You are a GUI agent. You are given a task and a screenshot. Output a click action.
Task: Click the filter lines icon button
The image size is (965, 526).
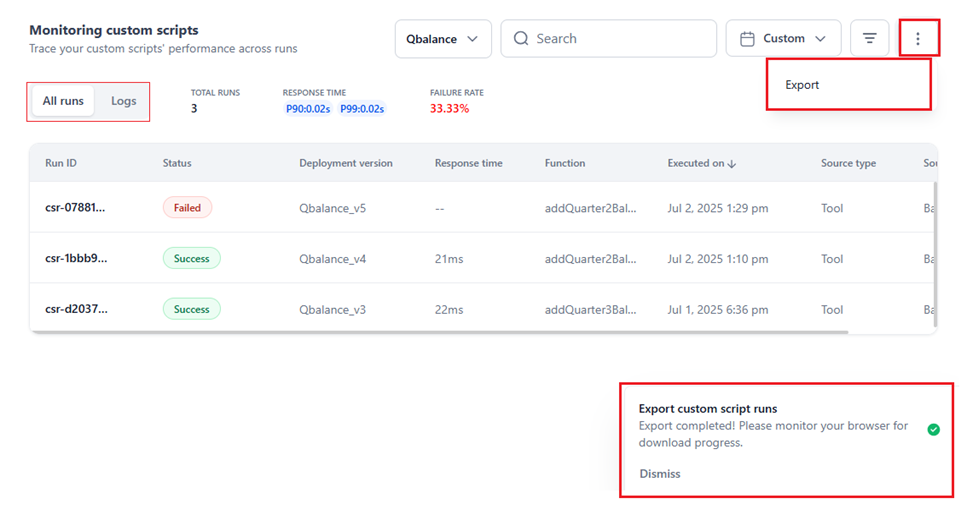coord(870,39)
